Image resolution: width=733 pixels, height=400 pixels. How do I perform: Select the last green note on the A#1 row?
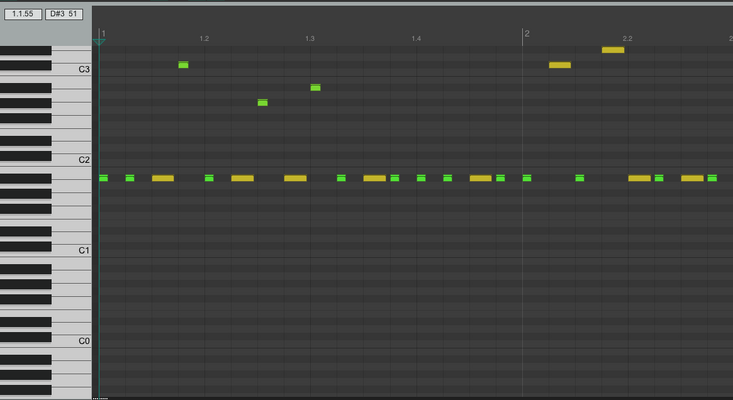712,178
